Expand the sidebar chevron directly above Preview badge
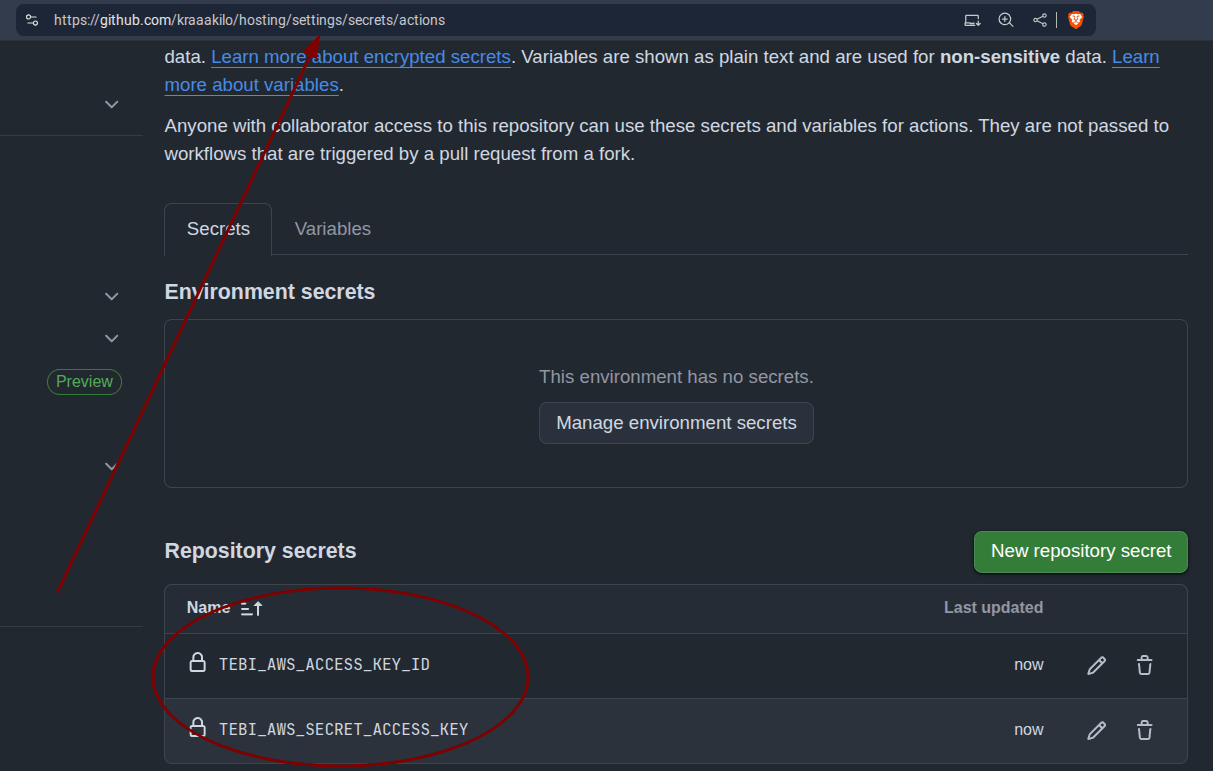Screen dimensions: 1213x771 point(112,338)
